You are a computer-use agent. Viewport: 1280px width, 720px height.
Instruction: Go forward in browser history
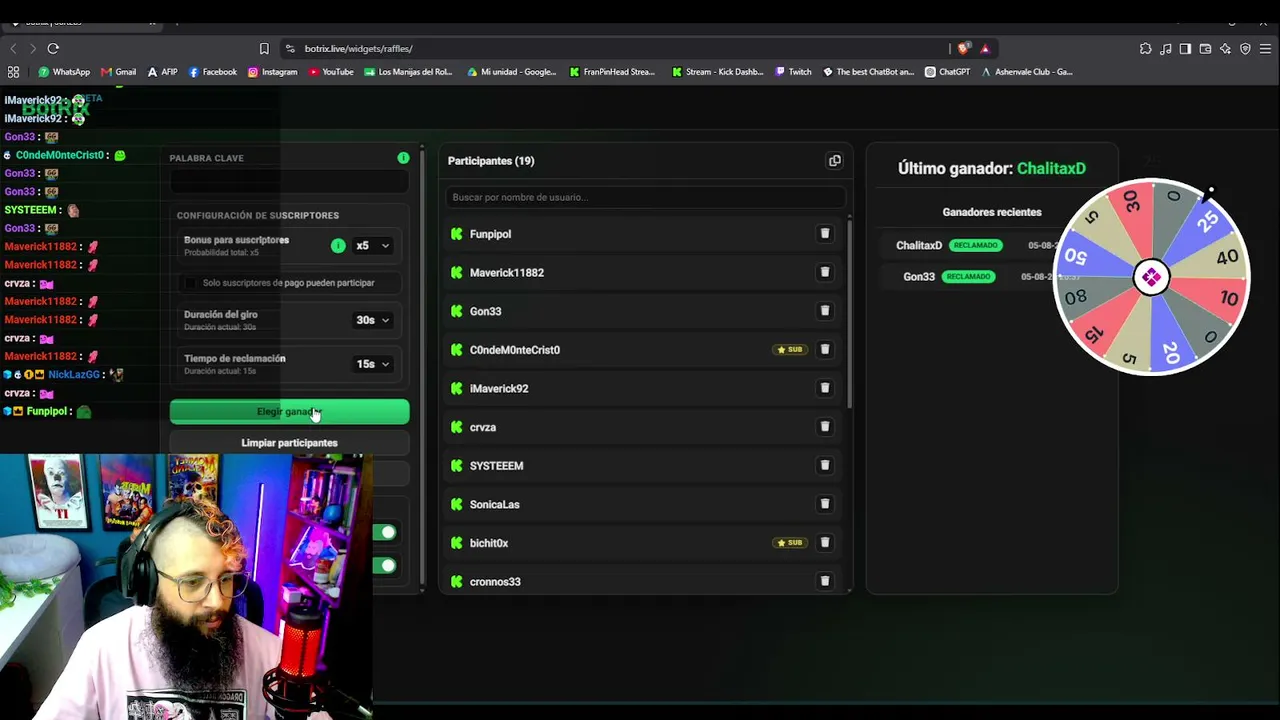click(x=32, y=48)
